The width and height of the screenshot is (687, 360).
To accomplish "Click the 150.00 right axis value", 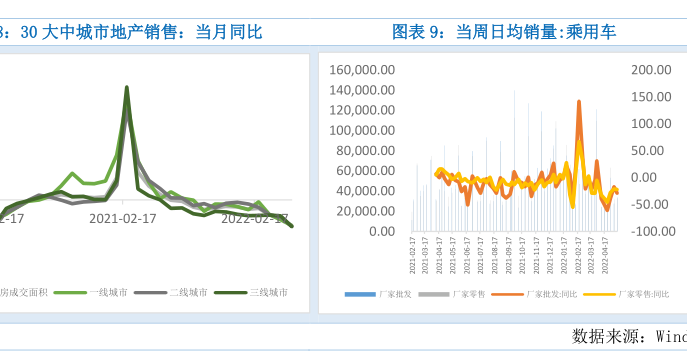I will [x=651, y=96].
